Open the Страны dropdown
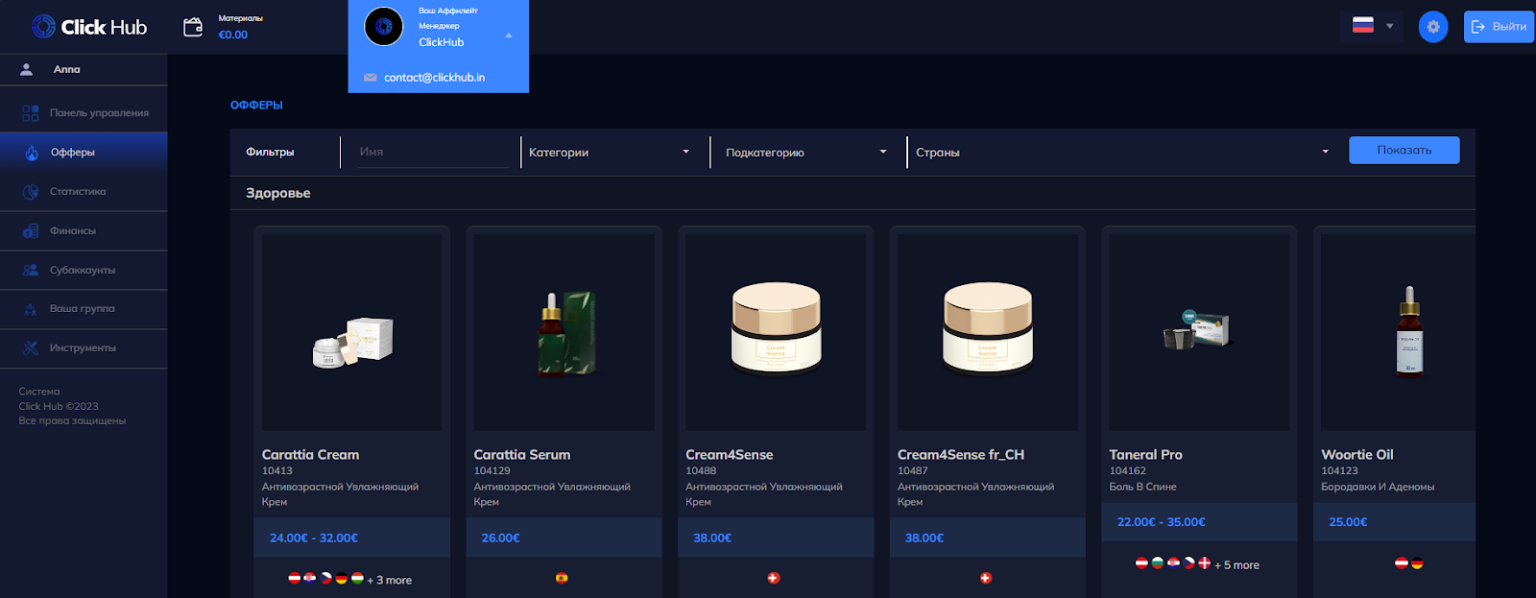 tap(1122, 152)
